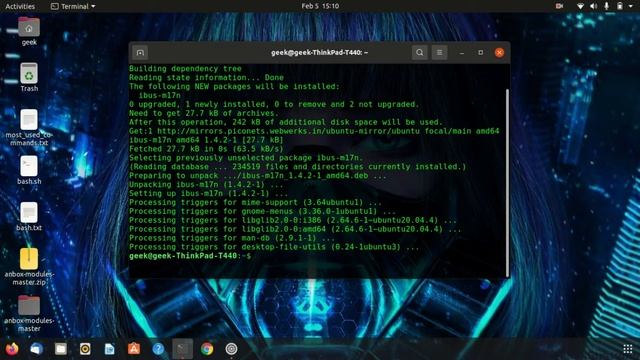Click 'Processing triggers for gnome-menus' line
The image size is (640, 360).
262,211
